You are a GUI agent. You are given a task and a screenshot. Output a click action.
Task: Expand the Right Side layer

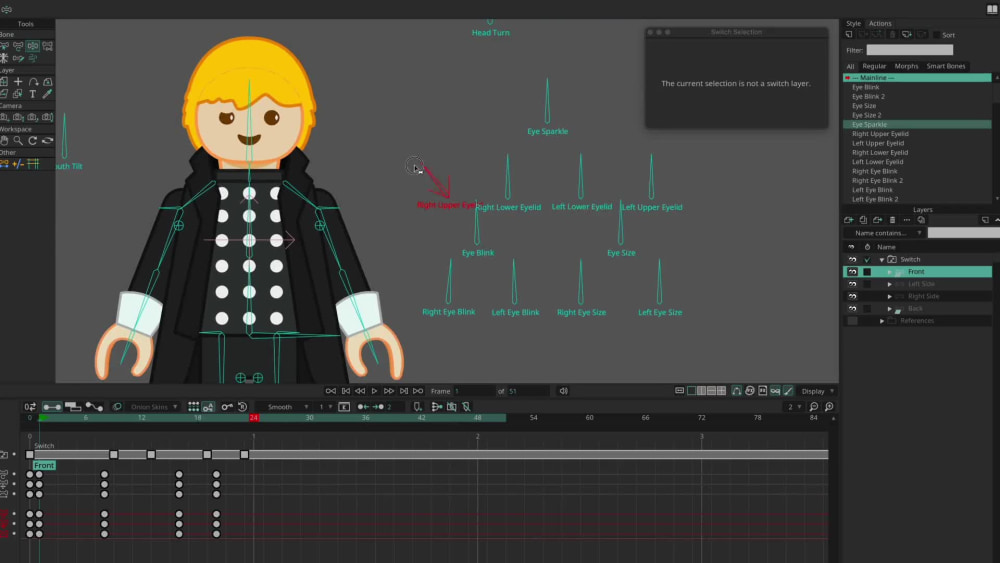coord(890,296)
